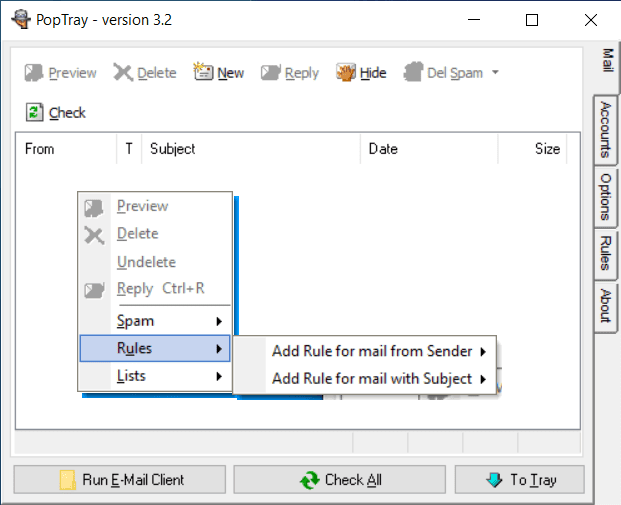621x505 pixels.
Task: Click the green Check All arrows icon
Action: coord(309,480)
